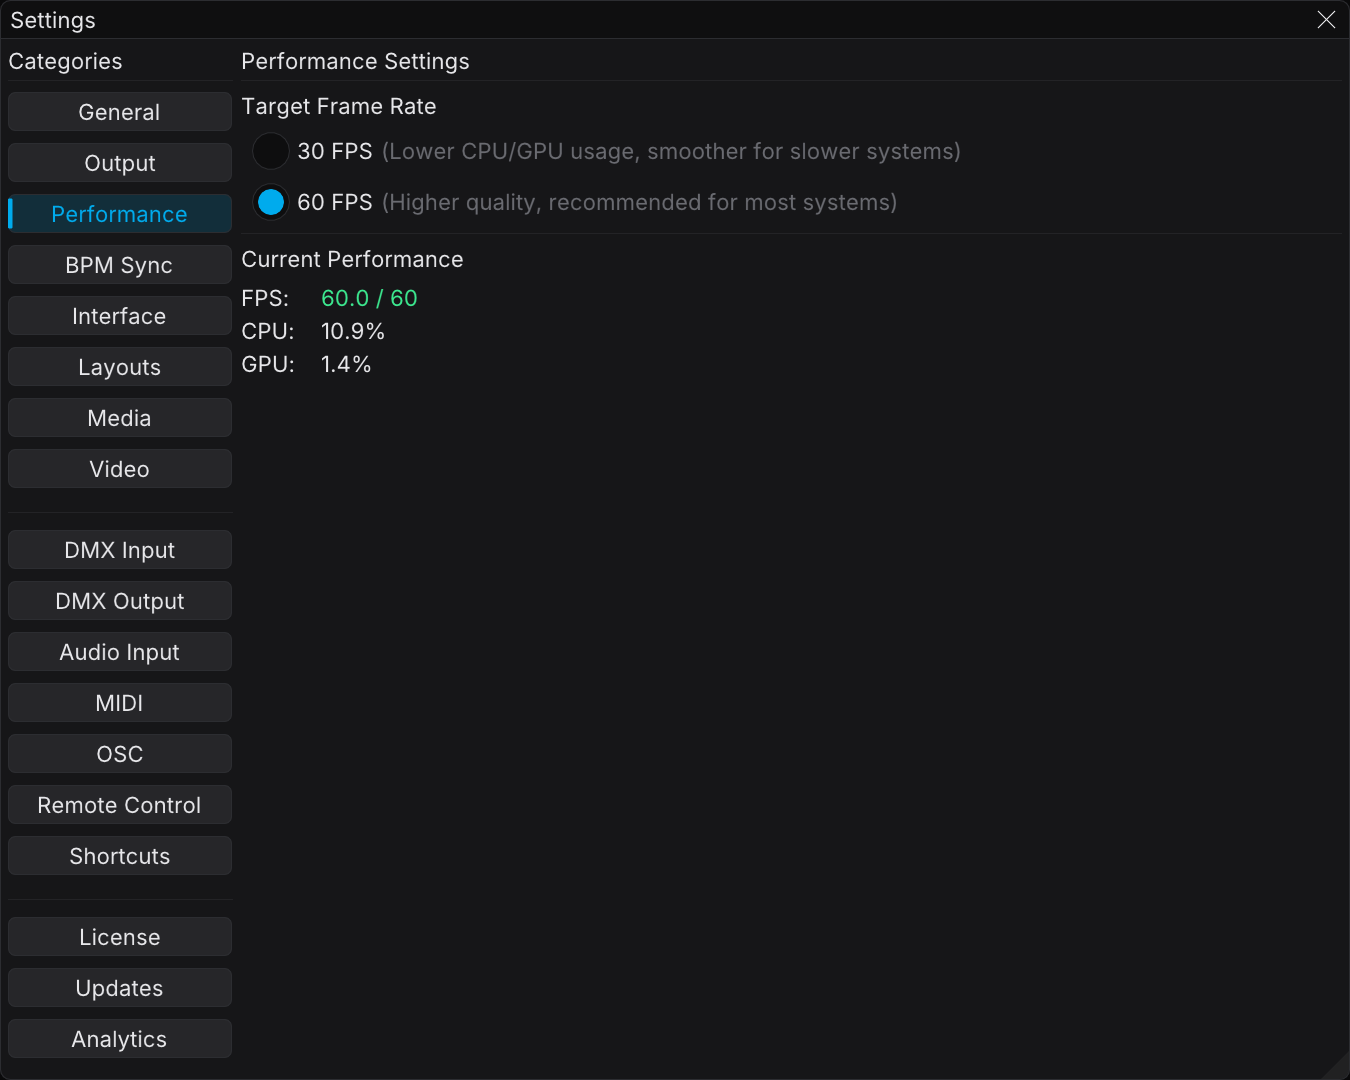
Task: Go to Updates settings
Action: (x=120, y=988)
